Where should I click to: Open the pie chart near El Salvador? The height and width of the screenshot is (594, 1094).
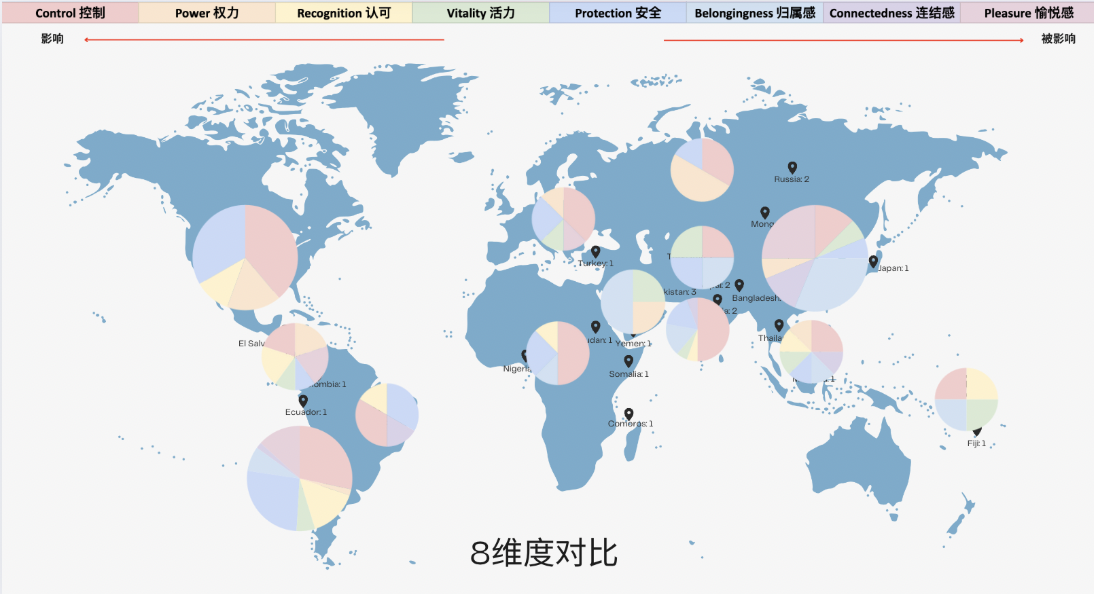click(x=294, y=356)
